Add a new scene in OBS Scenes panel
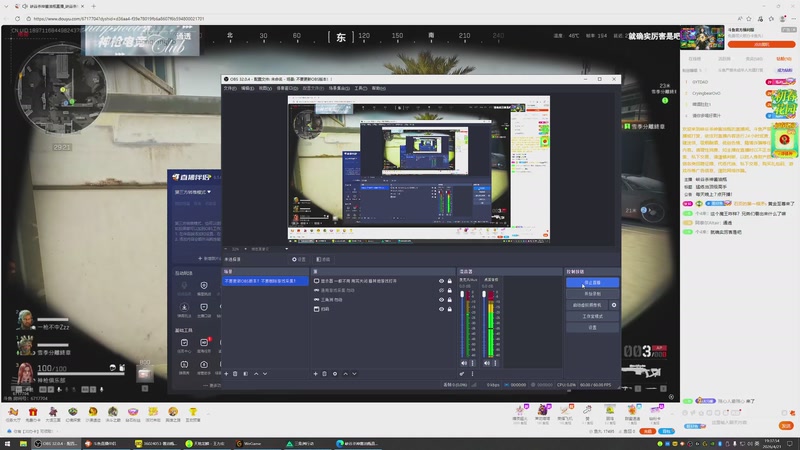This screenshot has height=450, width=800. click(227, 374)
